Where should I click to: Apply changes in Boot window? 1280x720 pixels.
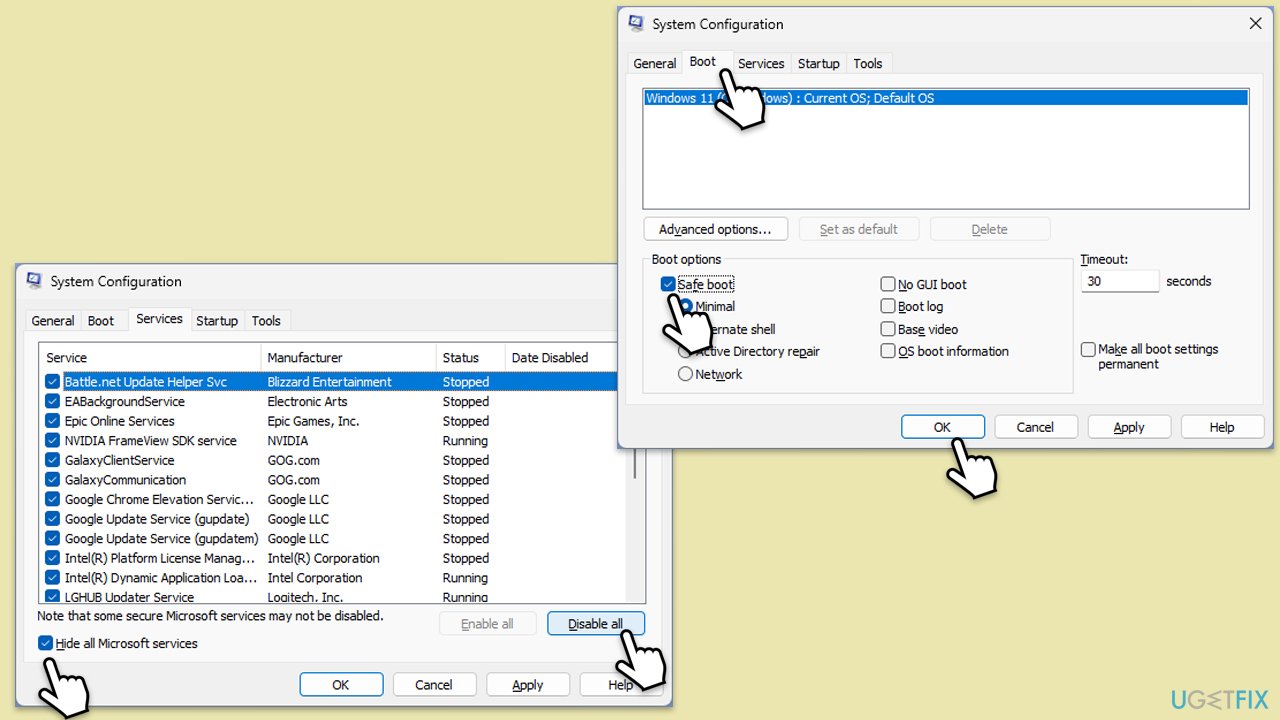[1129, 427]
